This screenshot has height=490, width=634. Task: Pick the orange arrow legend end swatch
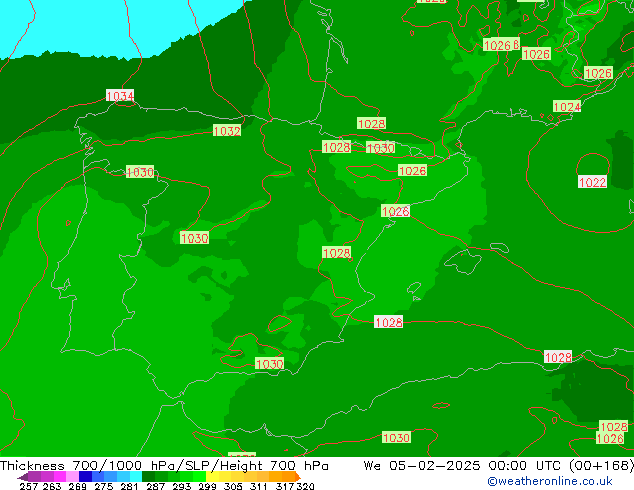point(298,476)
